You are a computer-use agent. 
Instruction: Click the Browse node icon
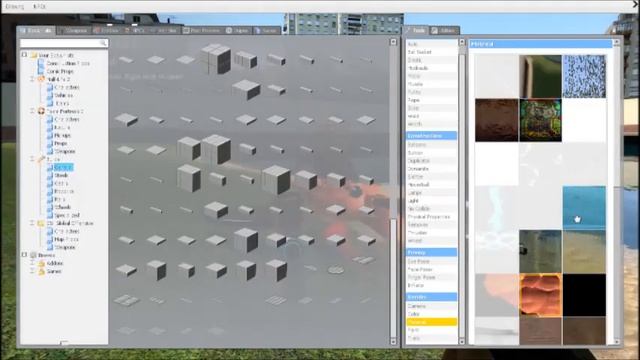pos(33,255)
